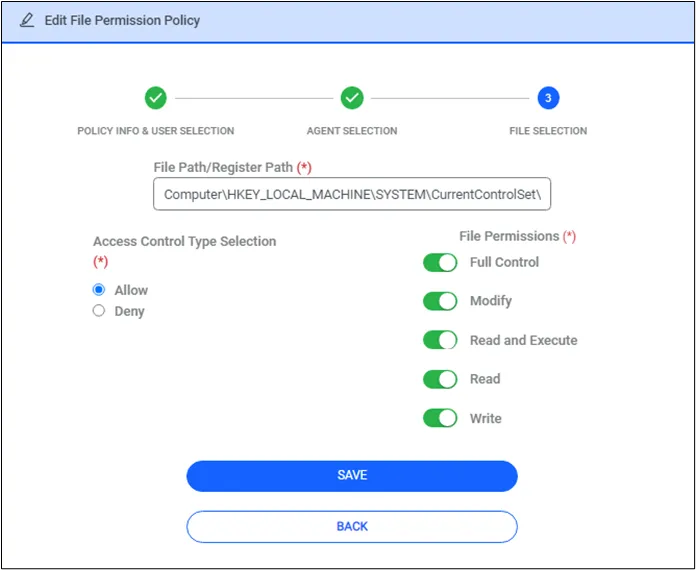The height and width of the screenshot is (570, 696).
Task: Click the File Permissions heading
Action: point(518,236)
